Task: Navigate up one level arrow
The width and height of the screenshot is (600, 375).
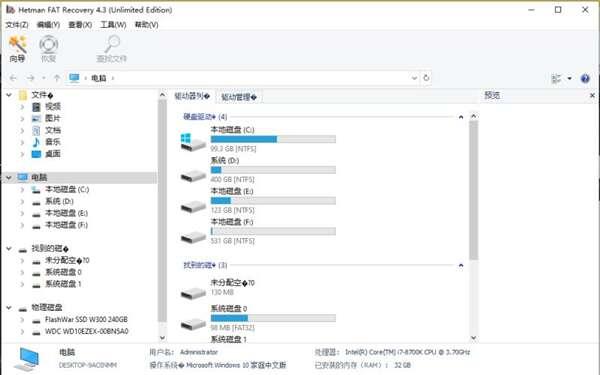Action: point(57,78)
